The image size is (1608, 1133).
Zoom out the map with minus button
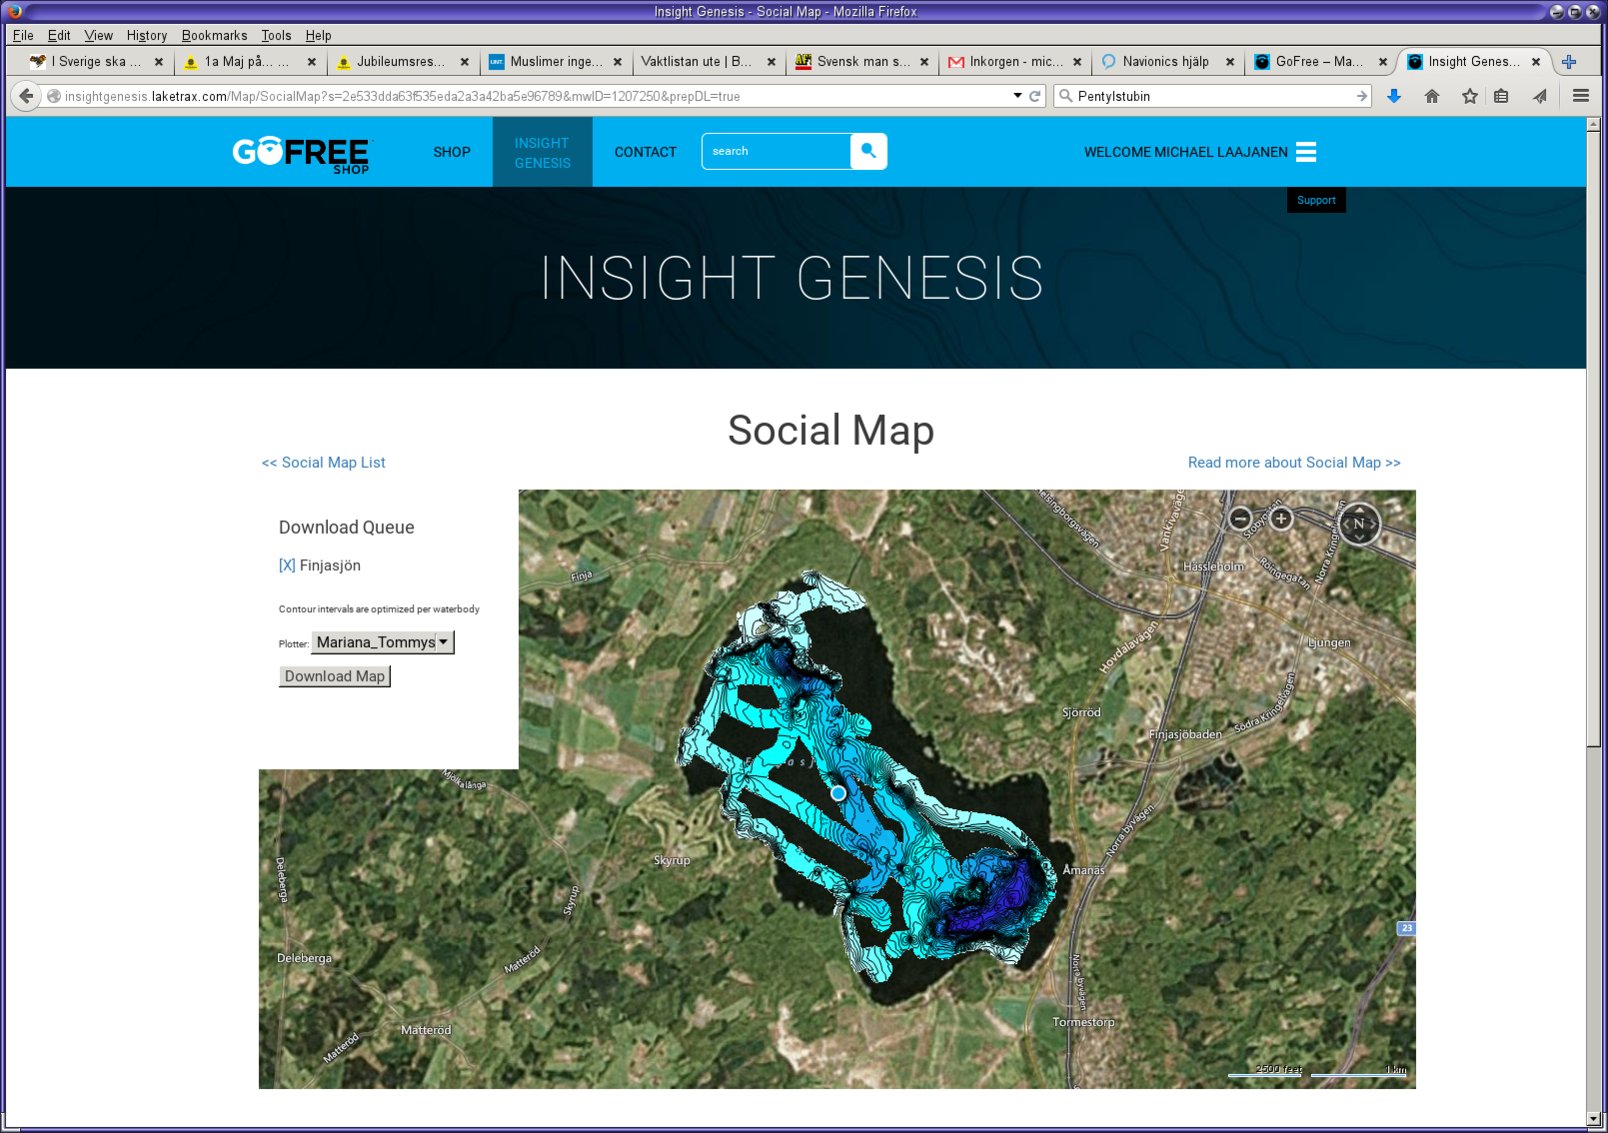point(1240,518)
